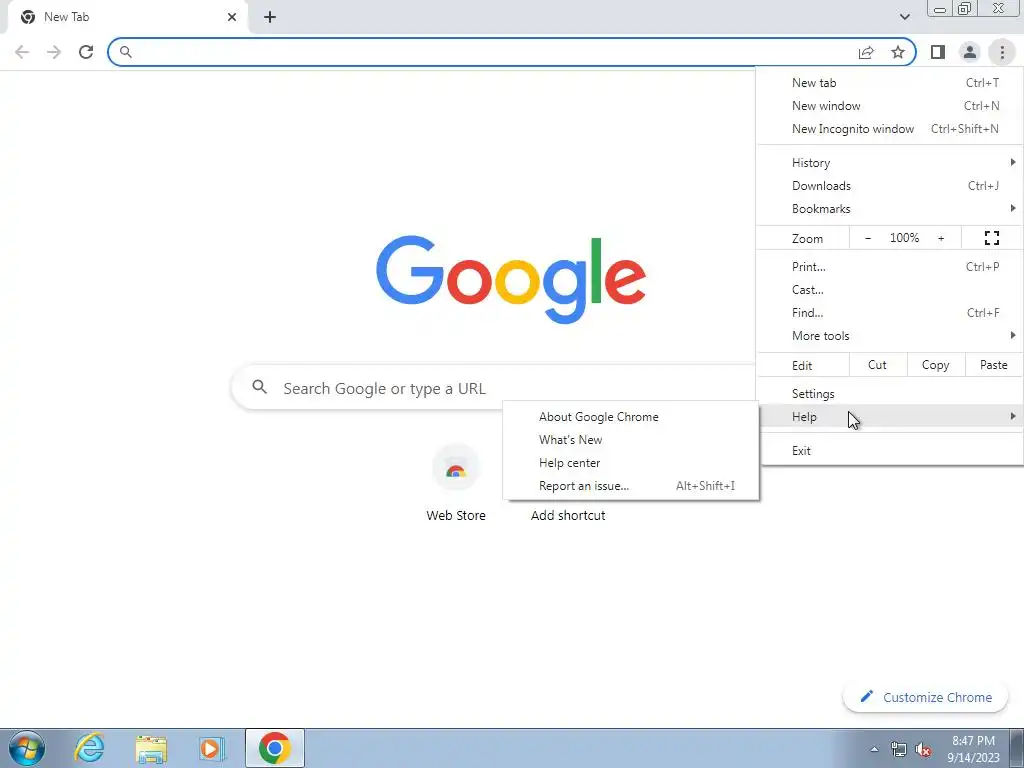This screenshot has height=768, width=1024.
Task: Open What's New in Help submenu
Action: click(631, 440)
